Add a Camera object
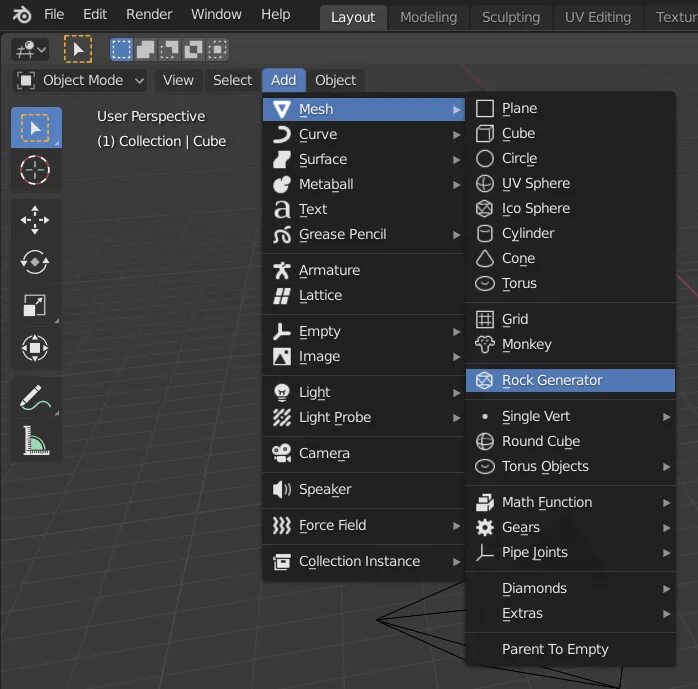This screenshot has width=698, height=689. click(x=364, y=454)
